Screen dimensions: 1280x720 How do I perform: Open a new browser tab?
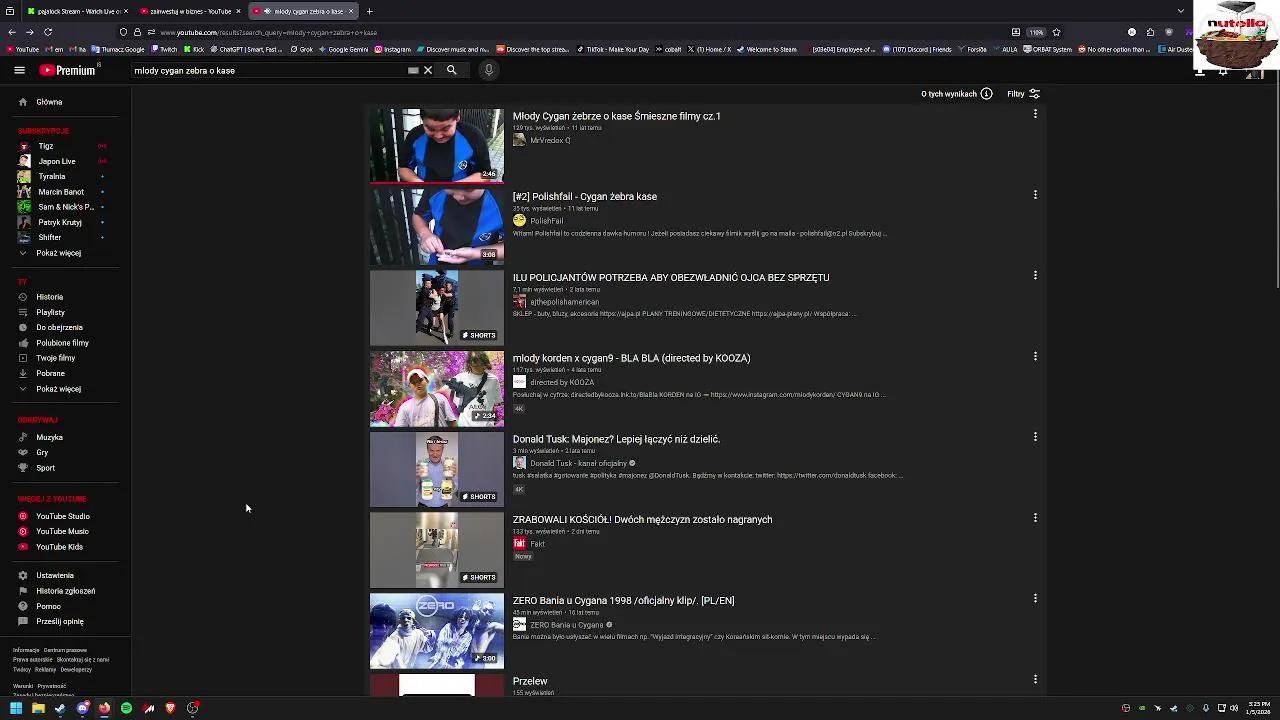369,11
